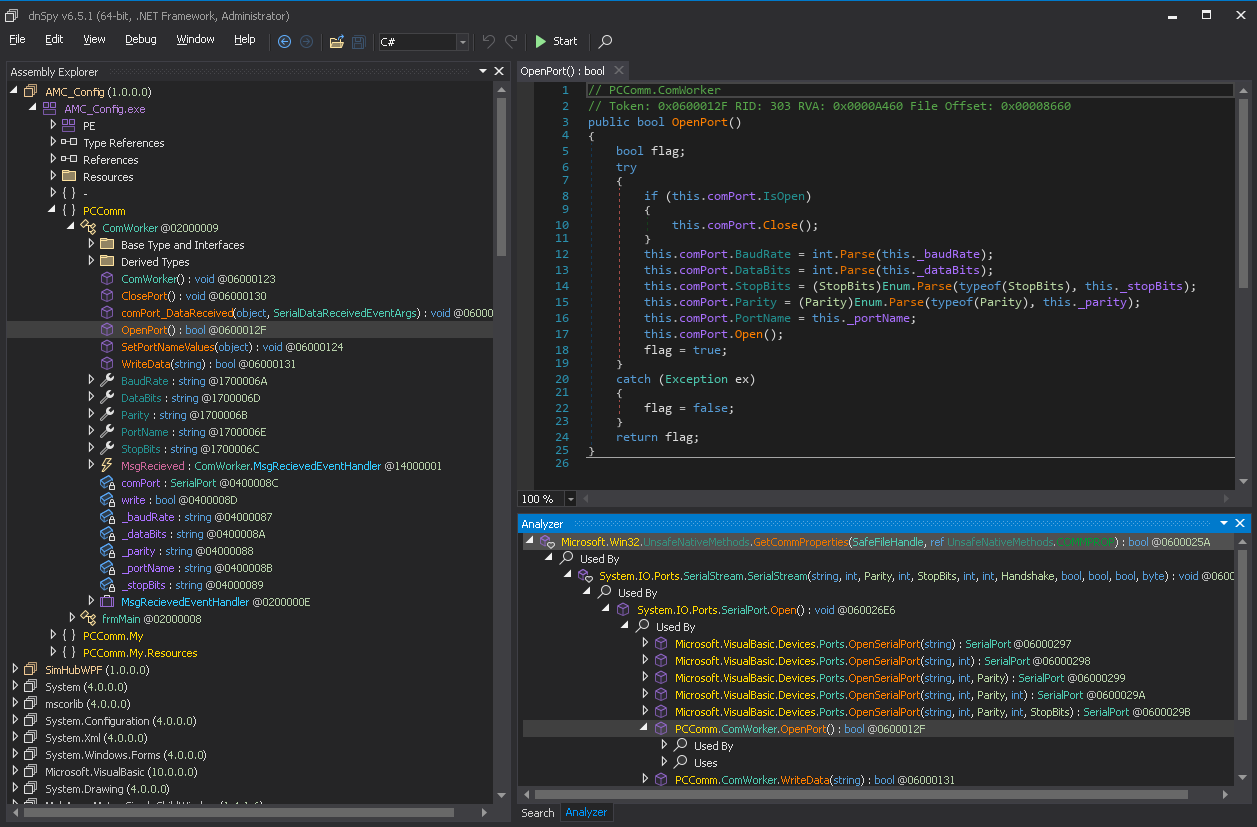1257x827 pixels.
Task: Click the Navigate Forward arrow icon
Action: [306, 41]
